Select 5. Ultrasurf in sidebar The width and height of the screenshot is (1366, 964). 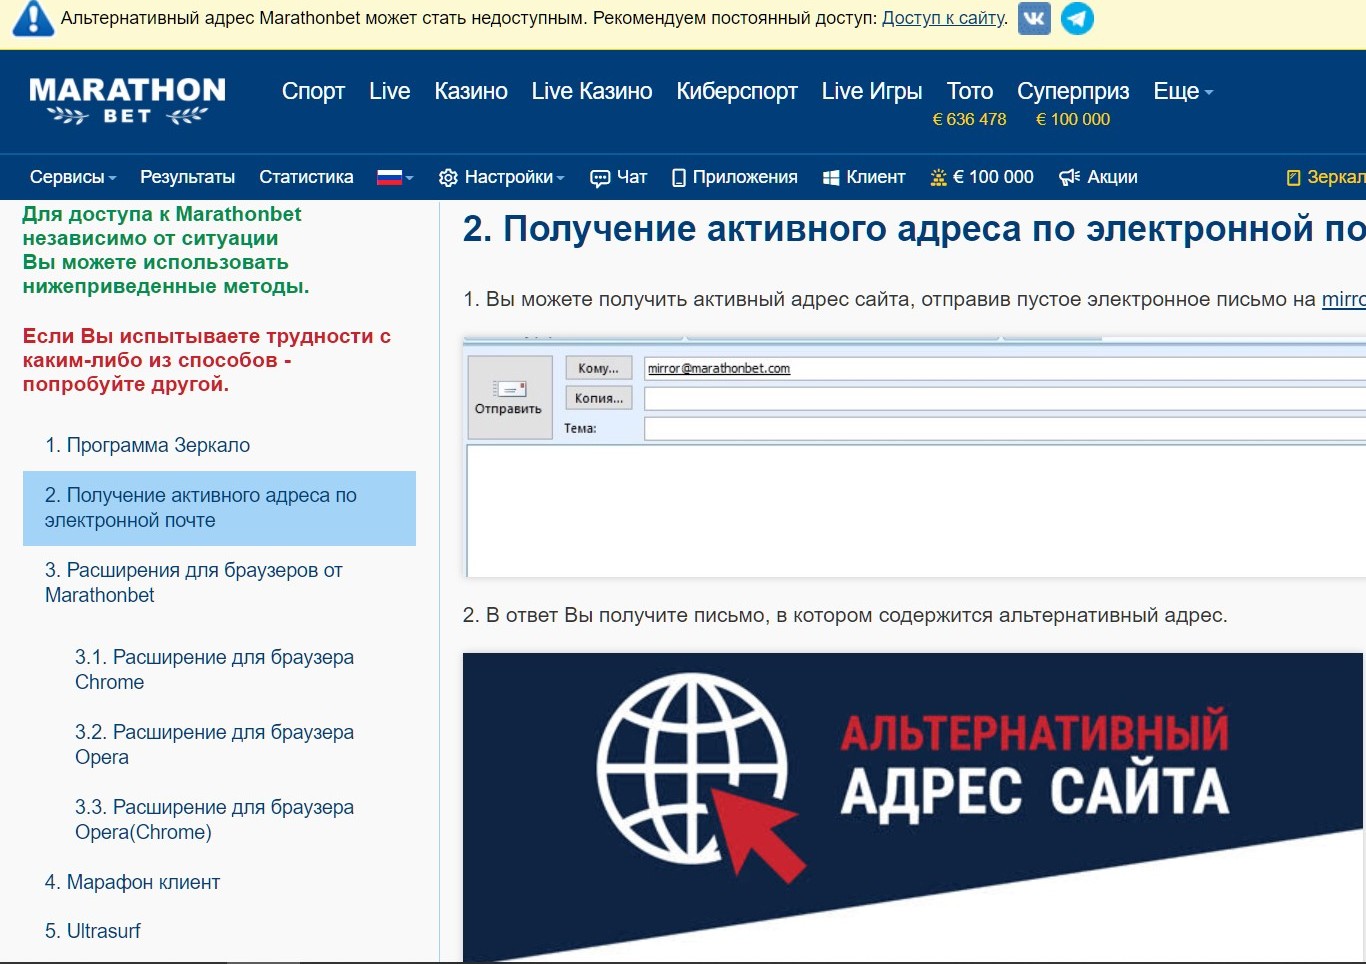coord(92,931)
